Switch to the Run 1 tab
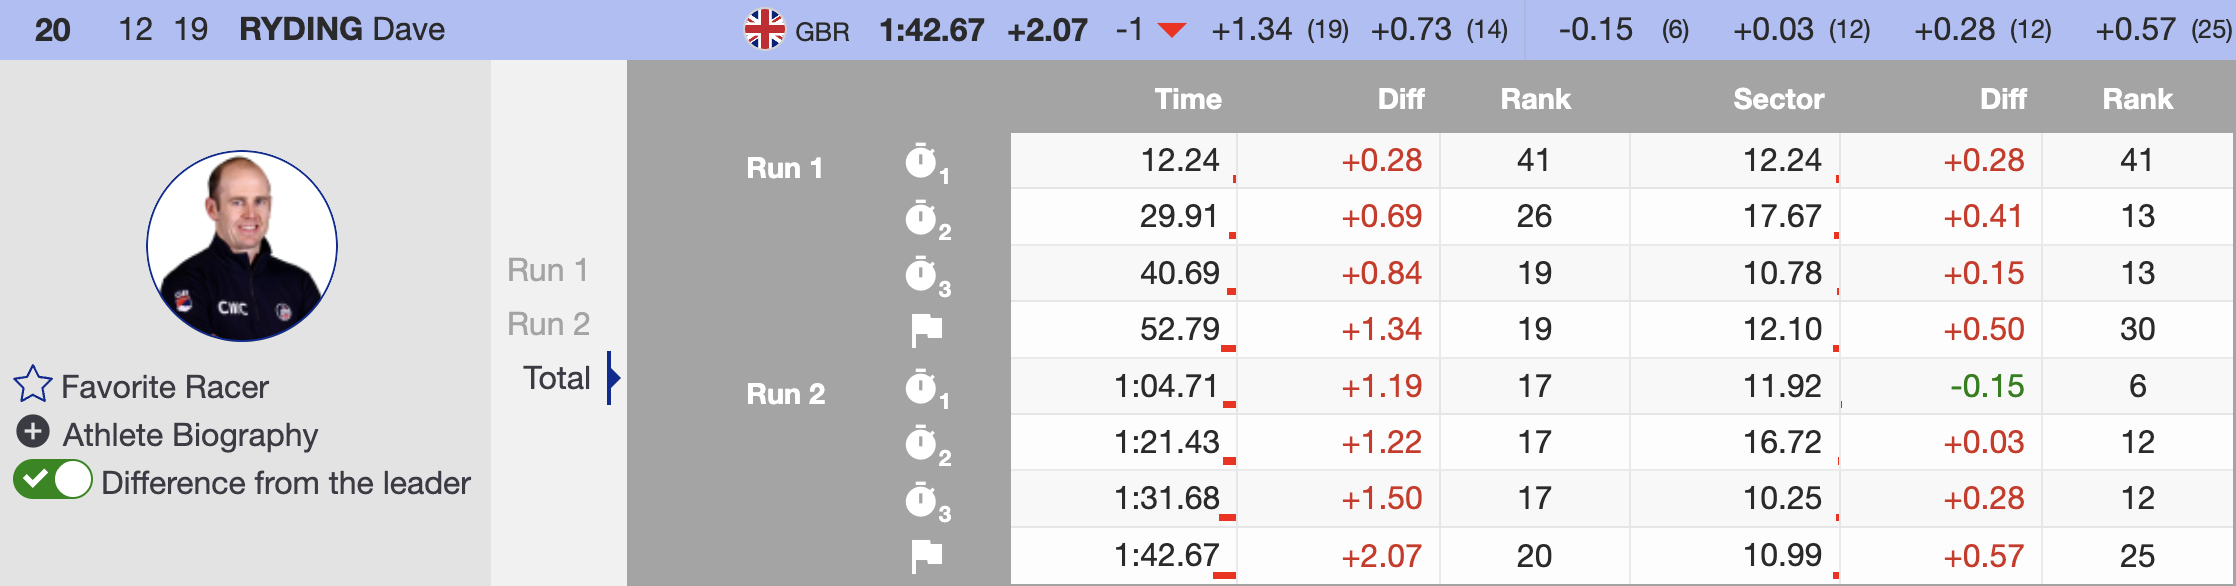2236x586 pixels. [x=548, y=270]
